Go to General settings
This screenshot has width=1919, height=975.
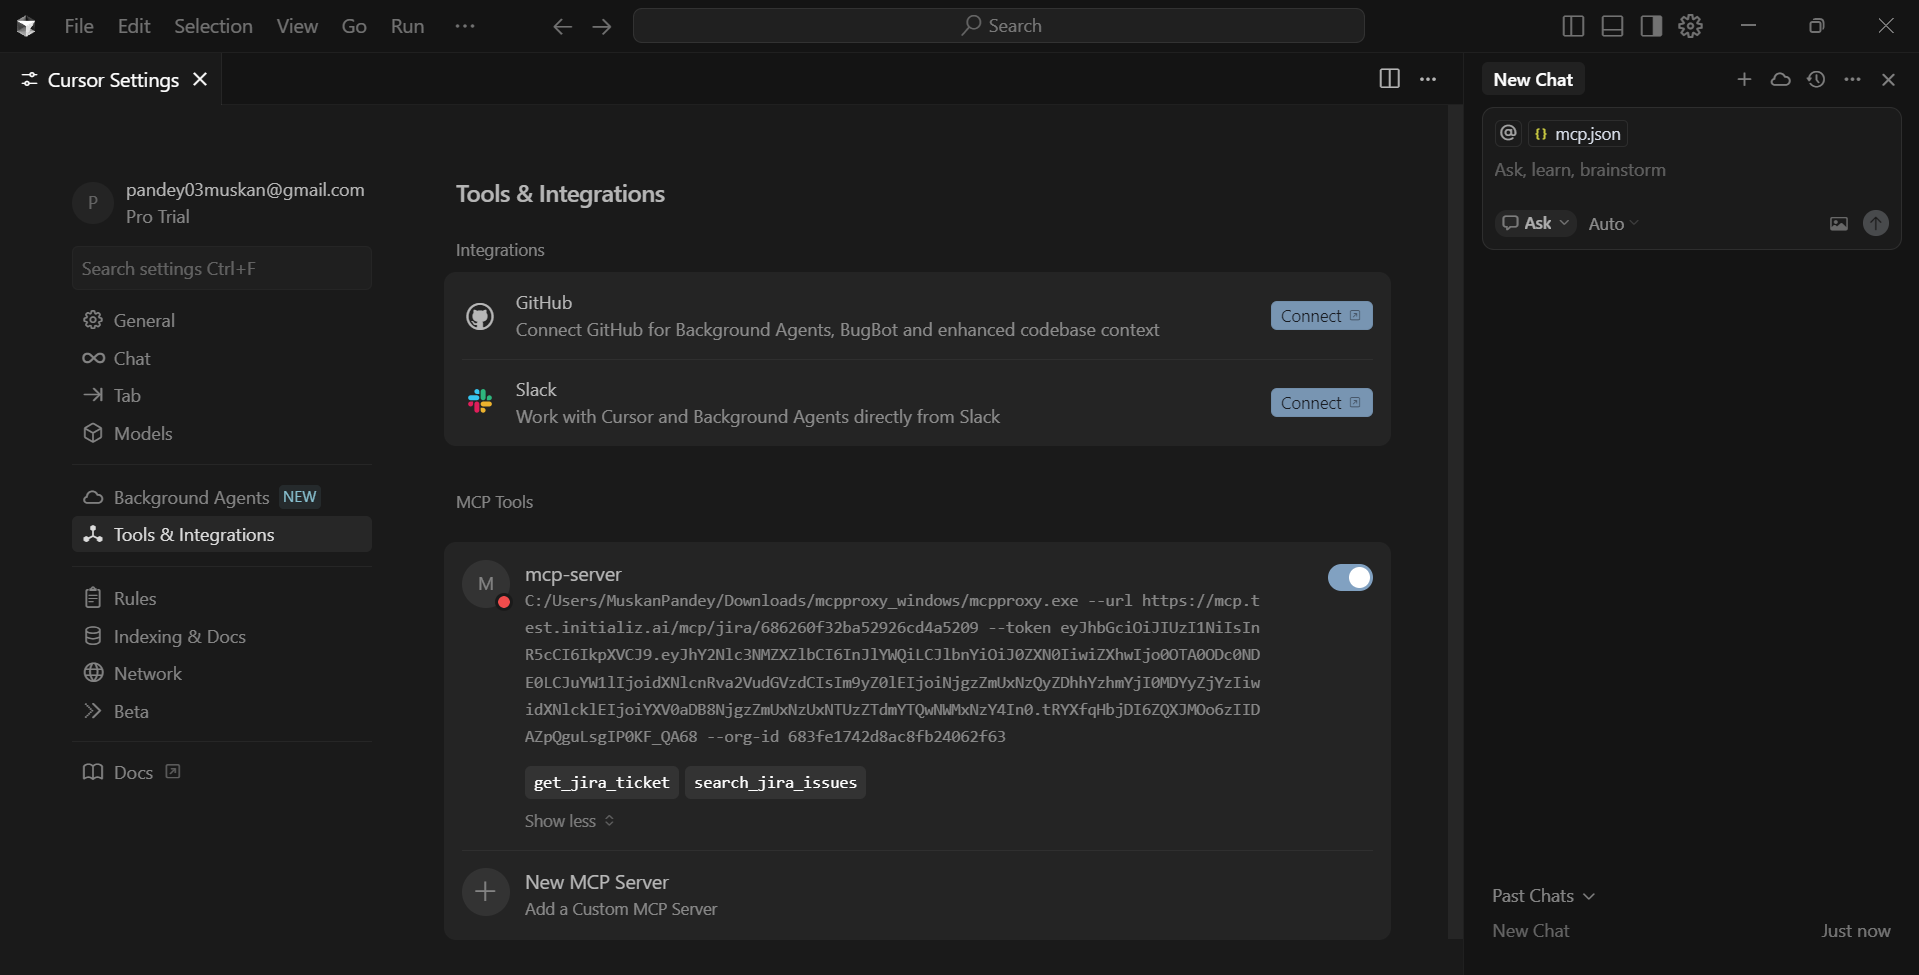point(222,320)
